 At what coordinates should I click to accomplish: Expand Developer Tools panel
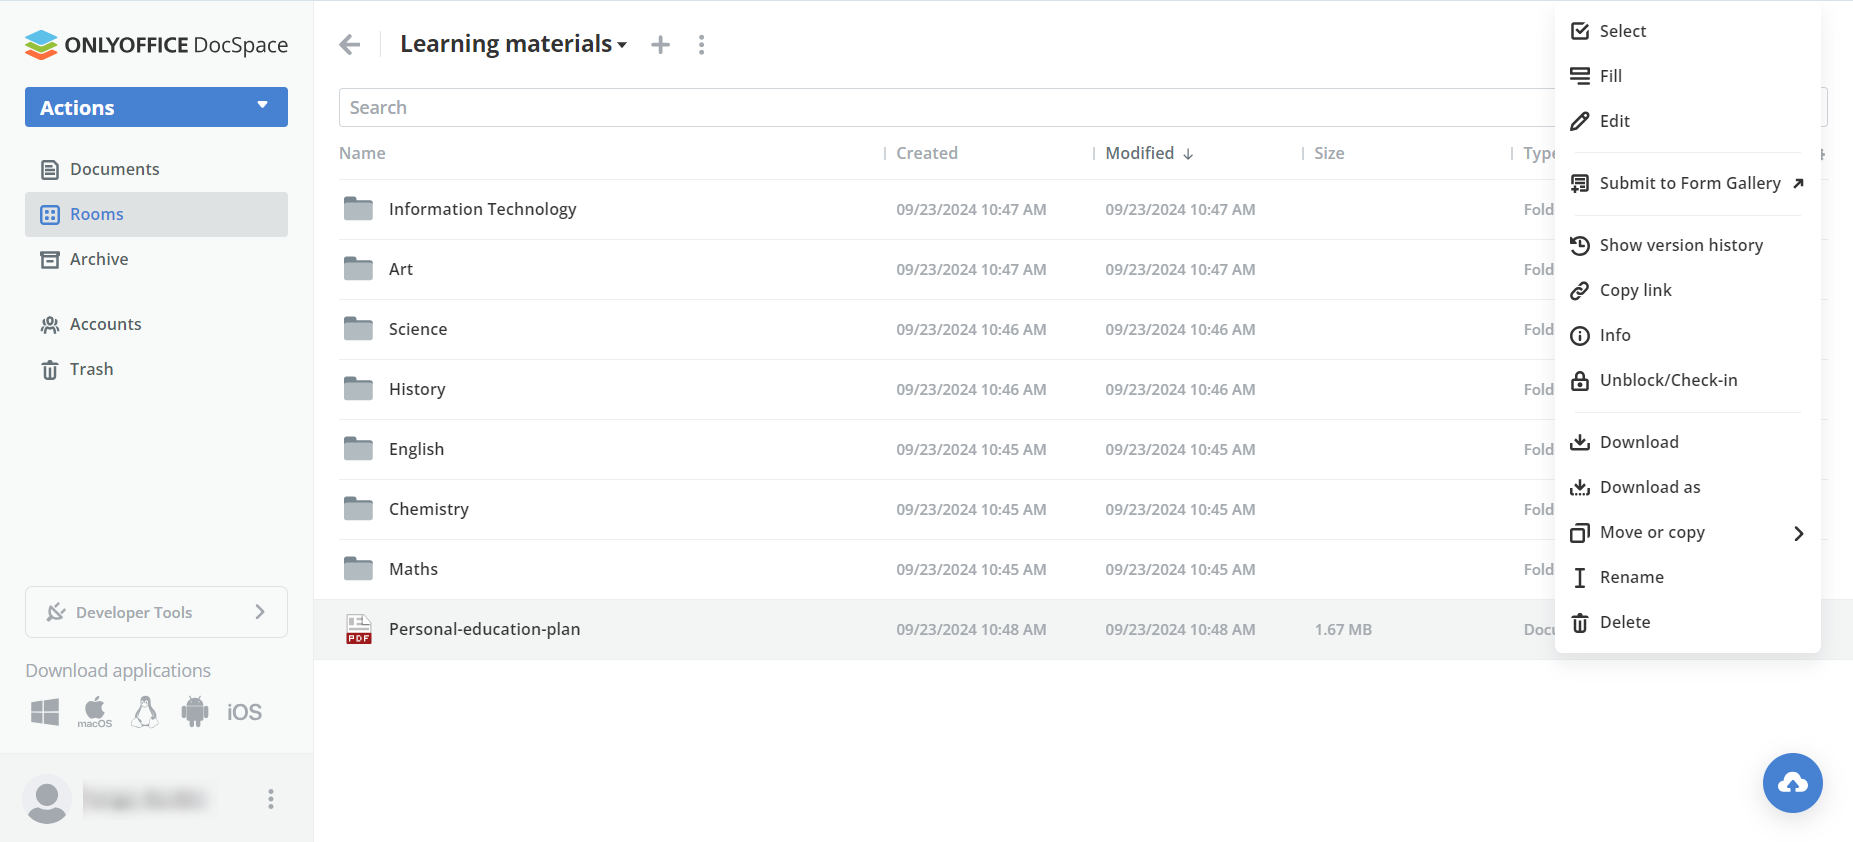[156, 612]
